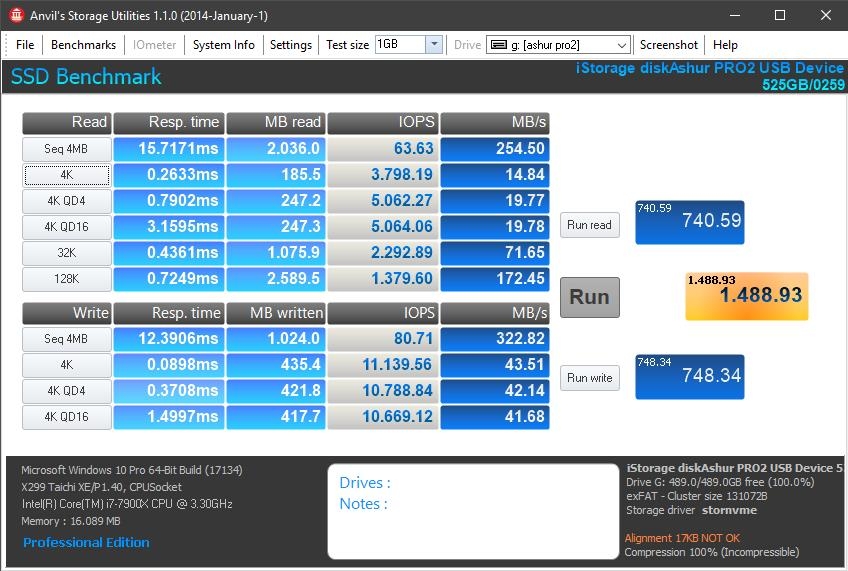Screen dimensions: 848x571
Task: Run the read 4K QD16 test
Action: pyautogui.click(x=67, y=227)
